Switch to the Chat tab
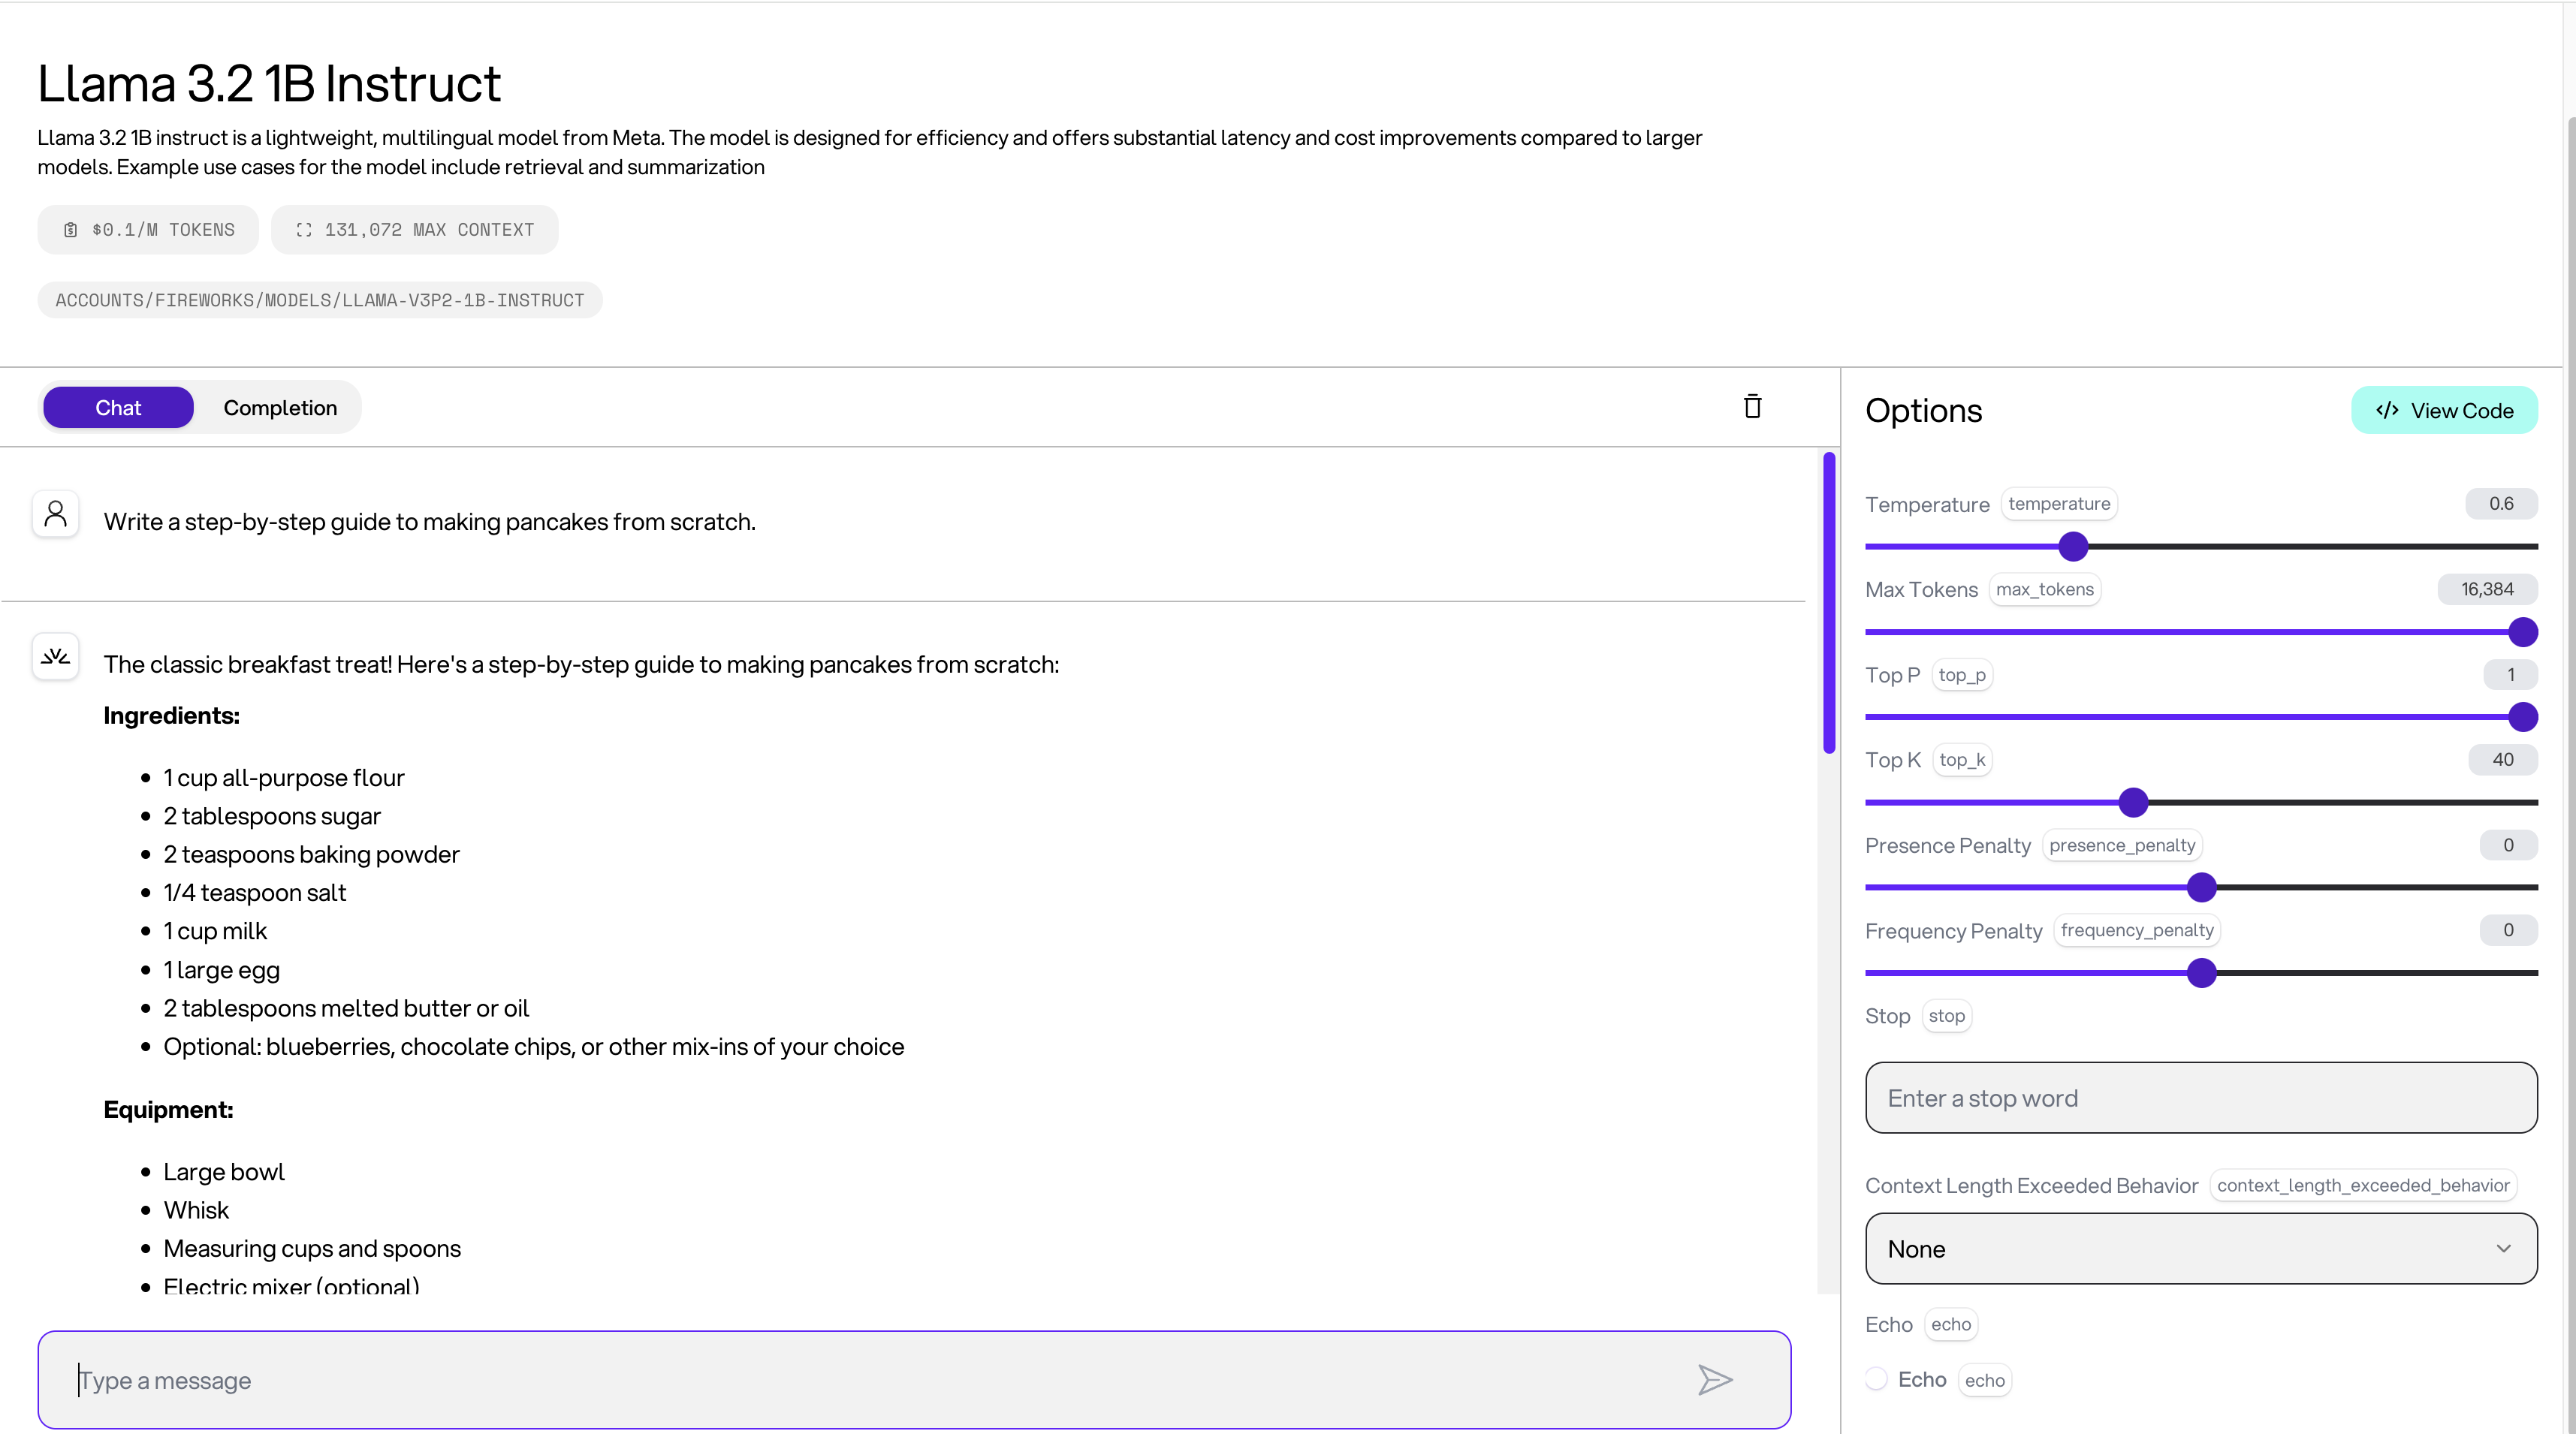This screenshot has height=1434, width=2576. click(118, 407)
